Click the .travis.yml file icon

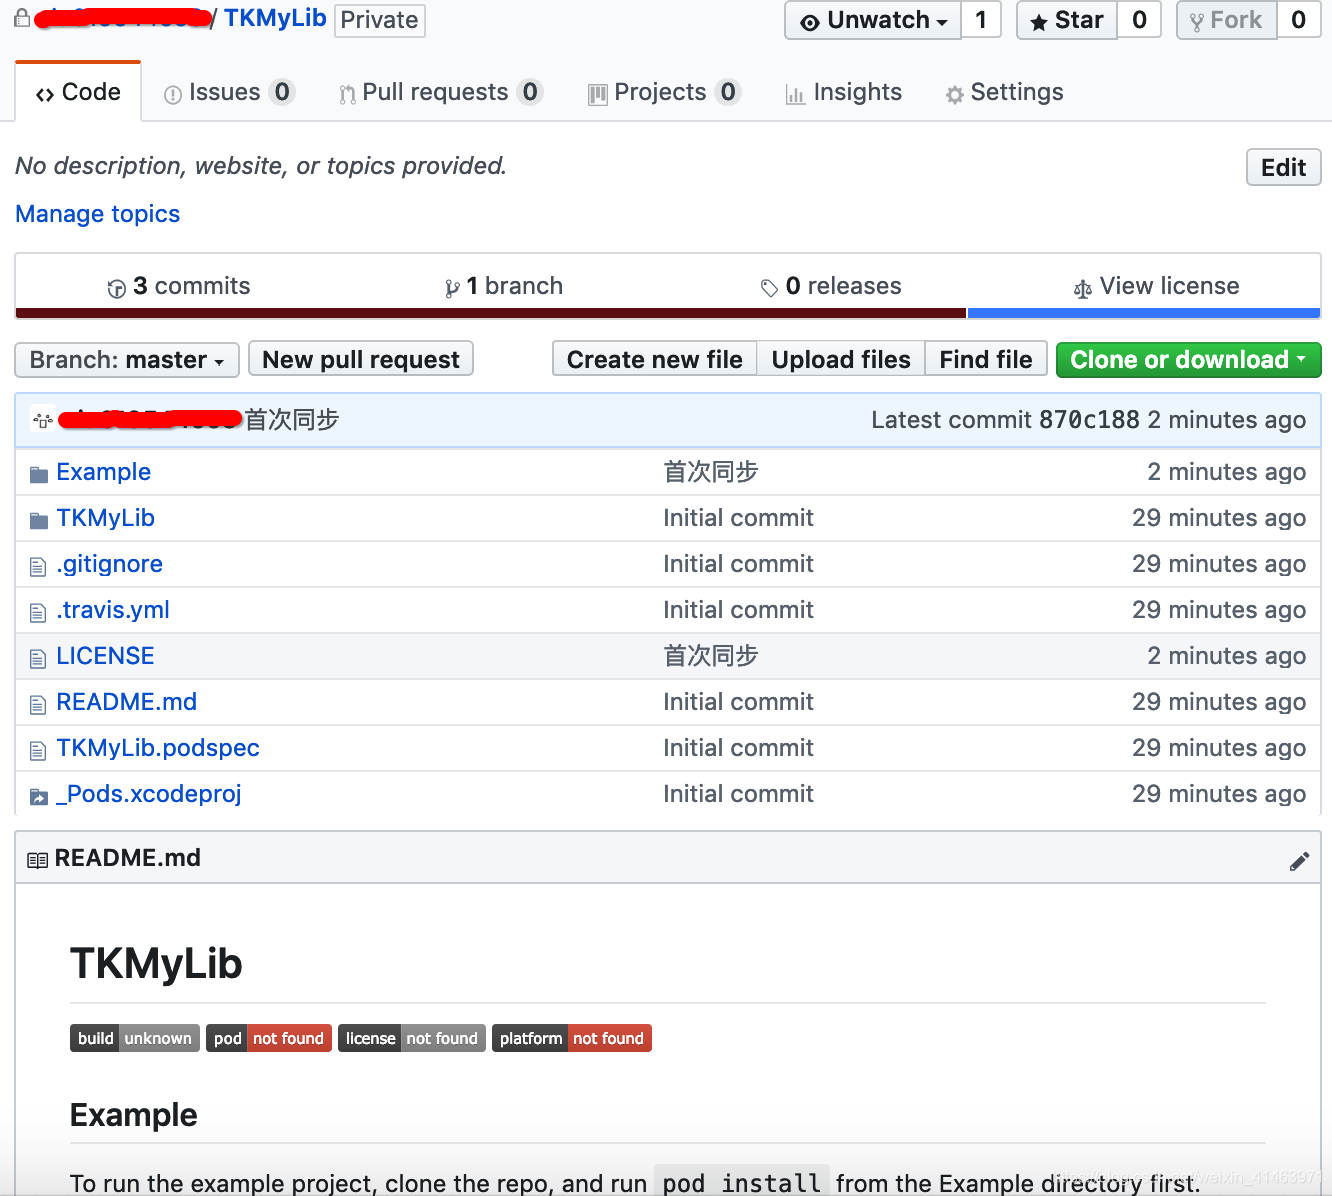38,613
